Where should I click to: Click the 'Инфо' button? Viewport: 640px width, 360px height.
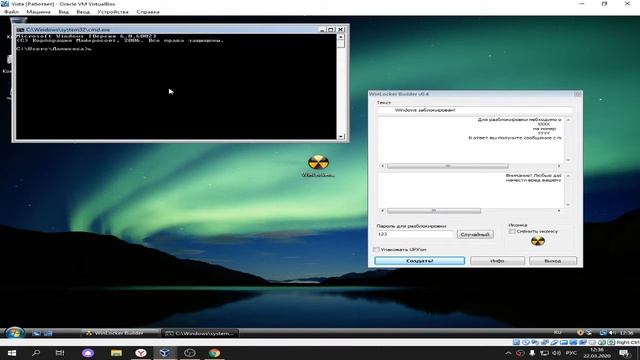[497, 260]
